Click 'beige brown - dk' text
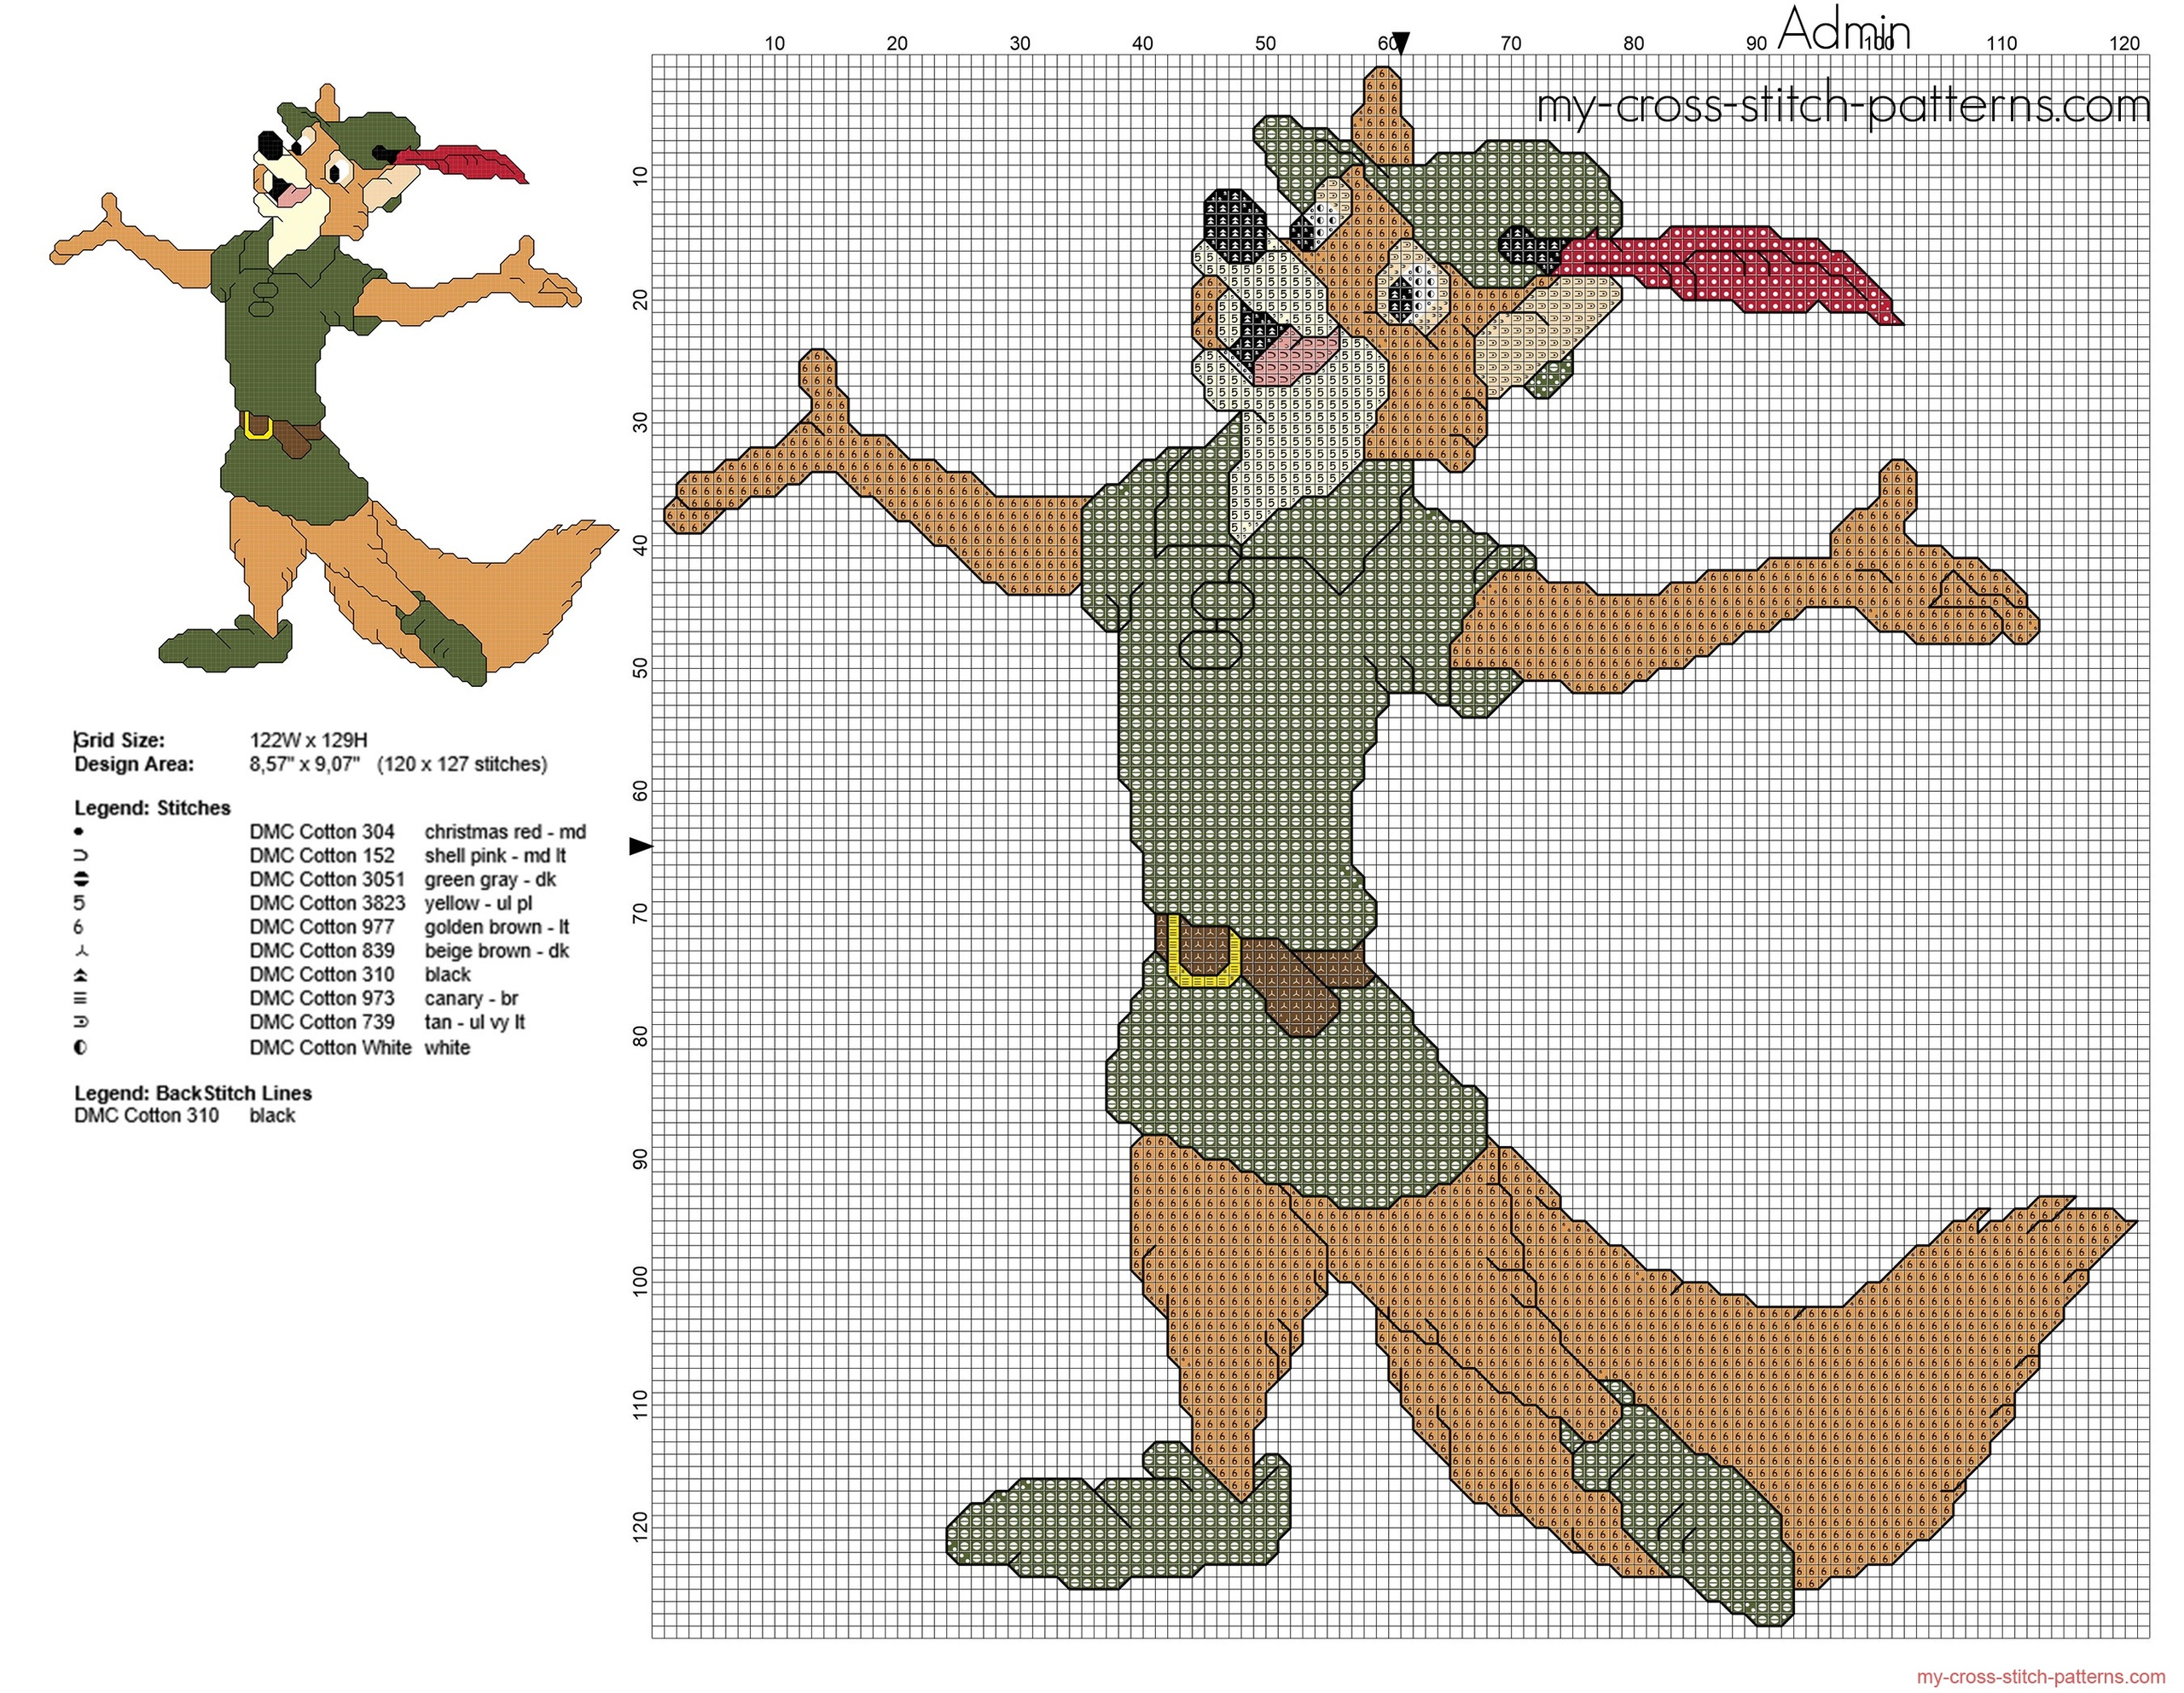Viewport: 2184px width, 1693px height. (496, 951)
